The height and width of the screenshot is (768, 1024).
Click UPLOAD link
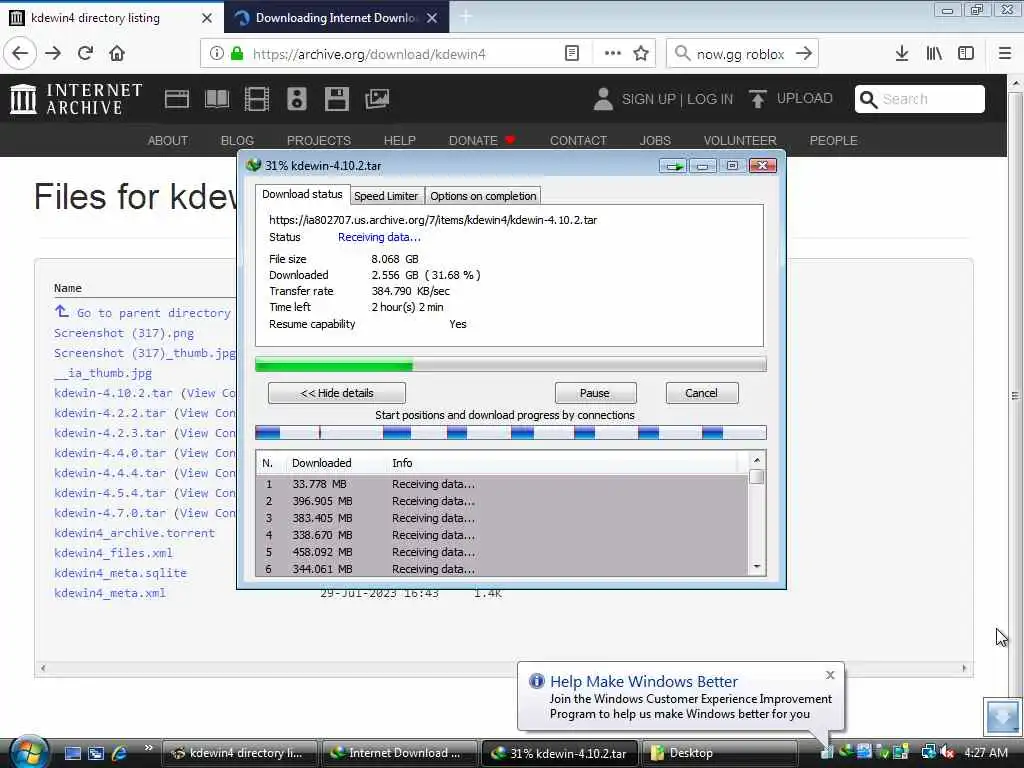pyautogui.click(x=805, y=99)
